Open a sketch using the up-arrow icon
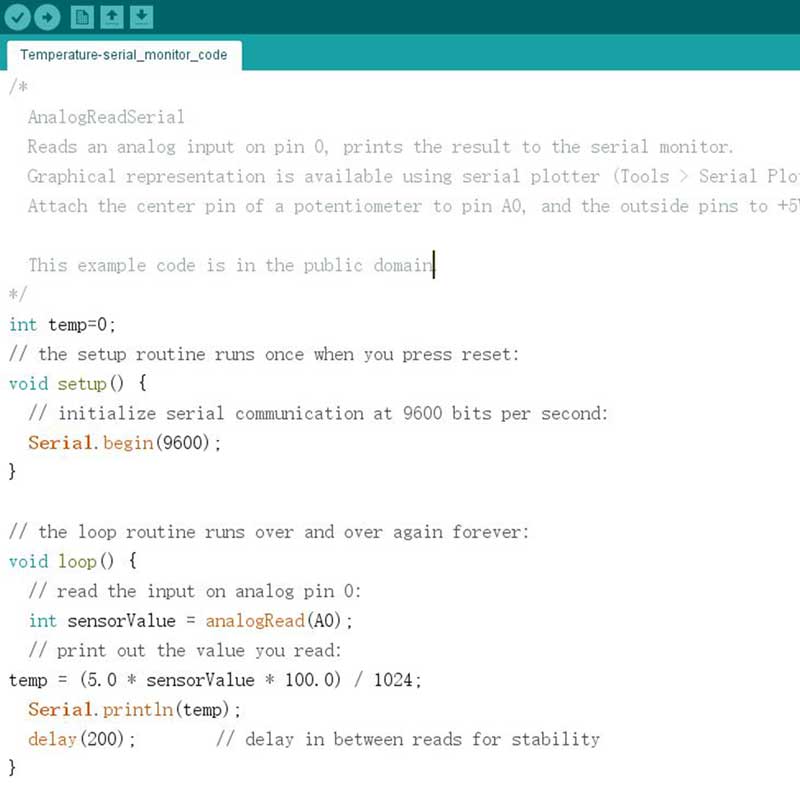The height and width of the screenshot is (800, 800). tap(112, 16)
